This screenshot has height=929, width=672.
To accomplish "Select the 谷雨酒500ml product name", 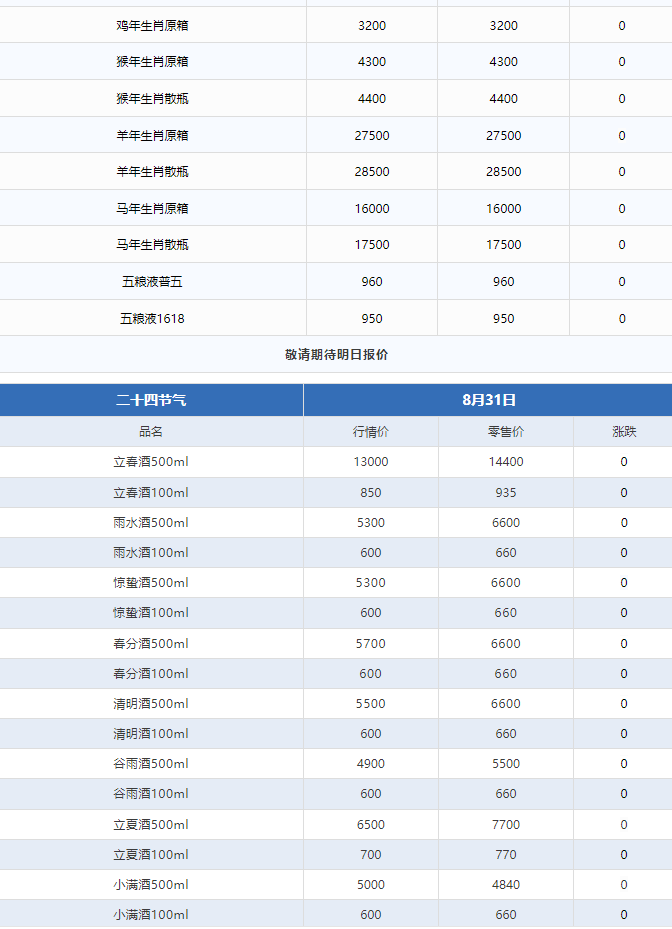I will pyautogui.click(x=151, y=764).
